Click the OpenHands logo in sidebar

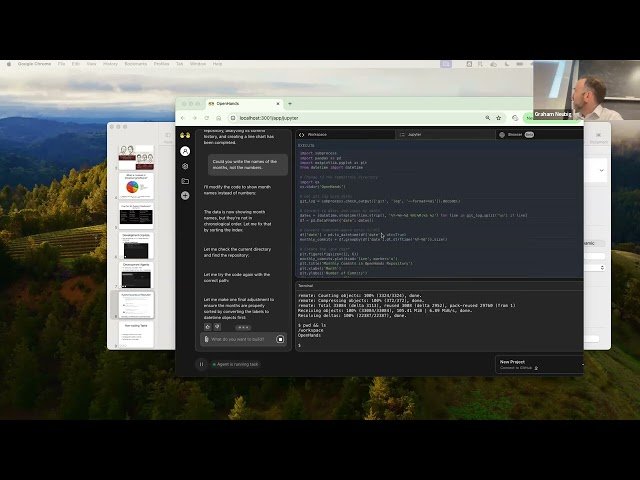point(185,135)
